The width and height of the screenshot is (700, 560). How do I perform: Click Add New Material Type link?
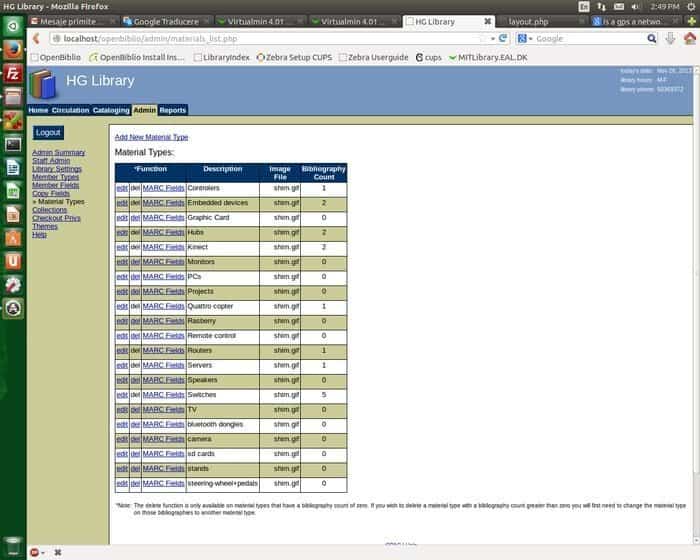(x=151, y=137)
